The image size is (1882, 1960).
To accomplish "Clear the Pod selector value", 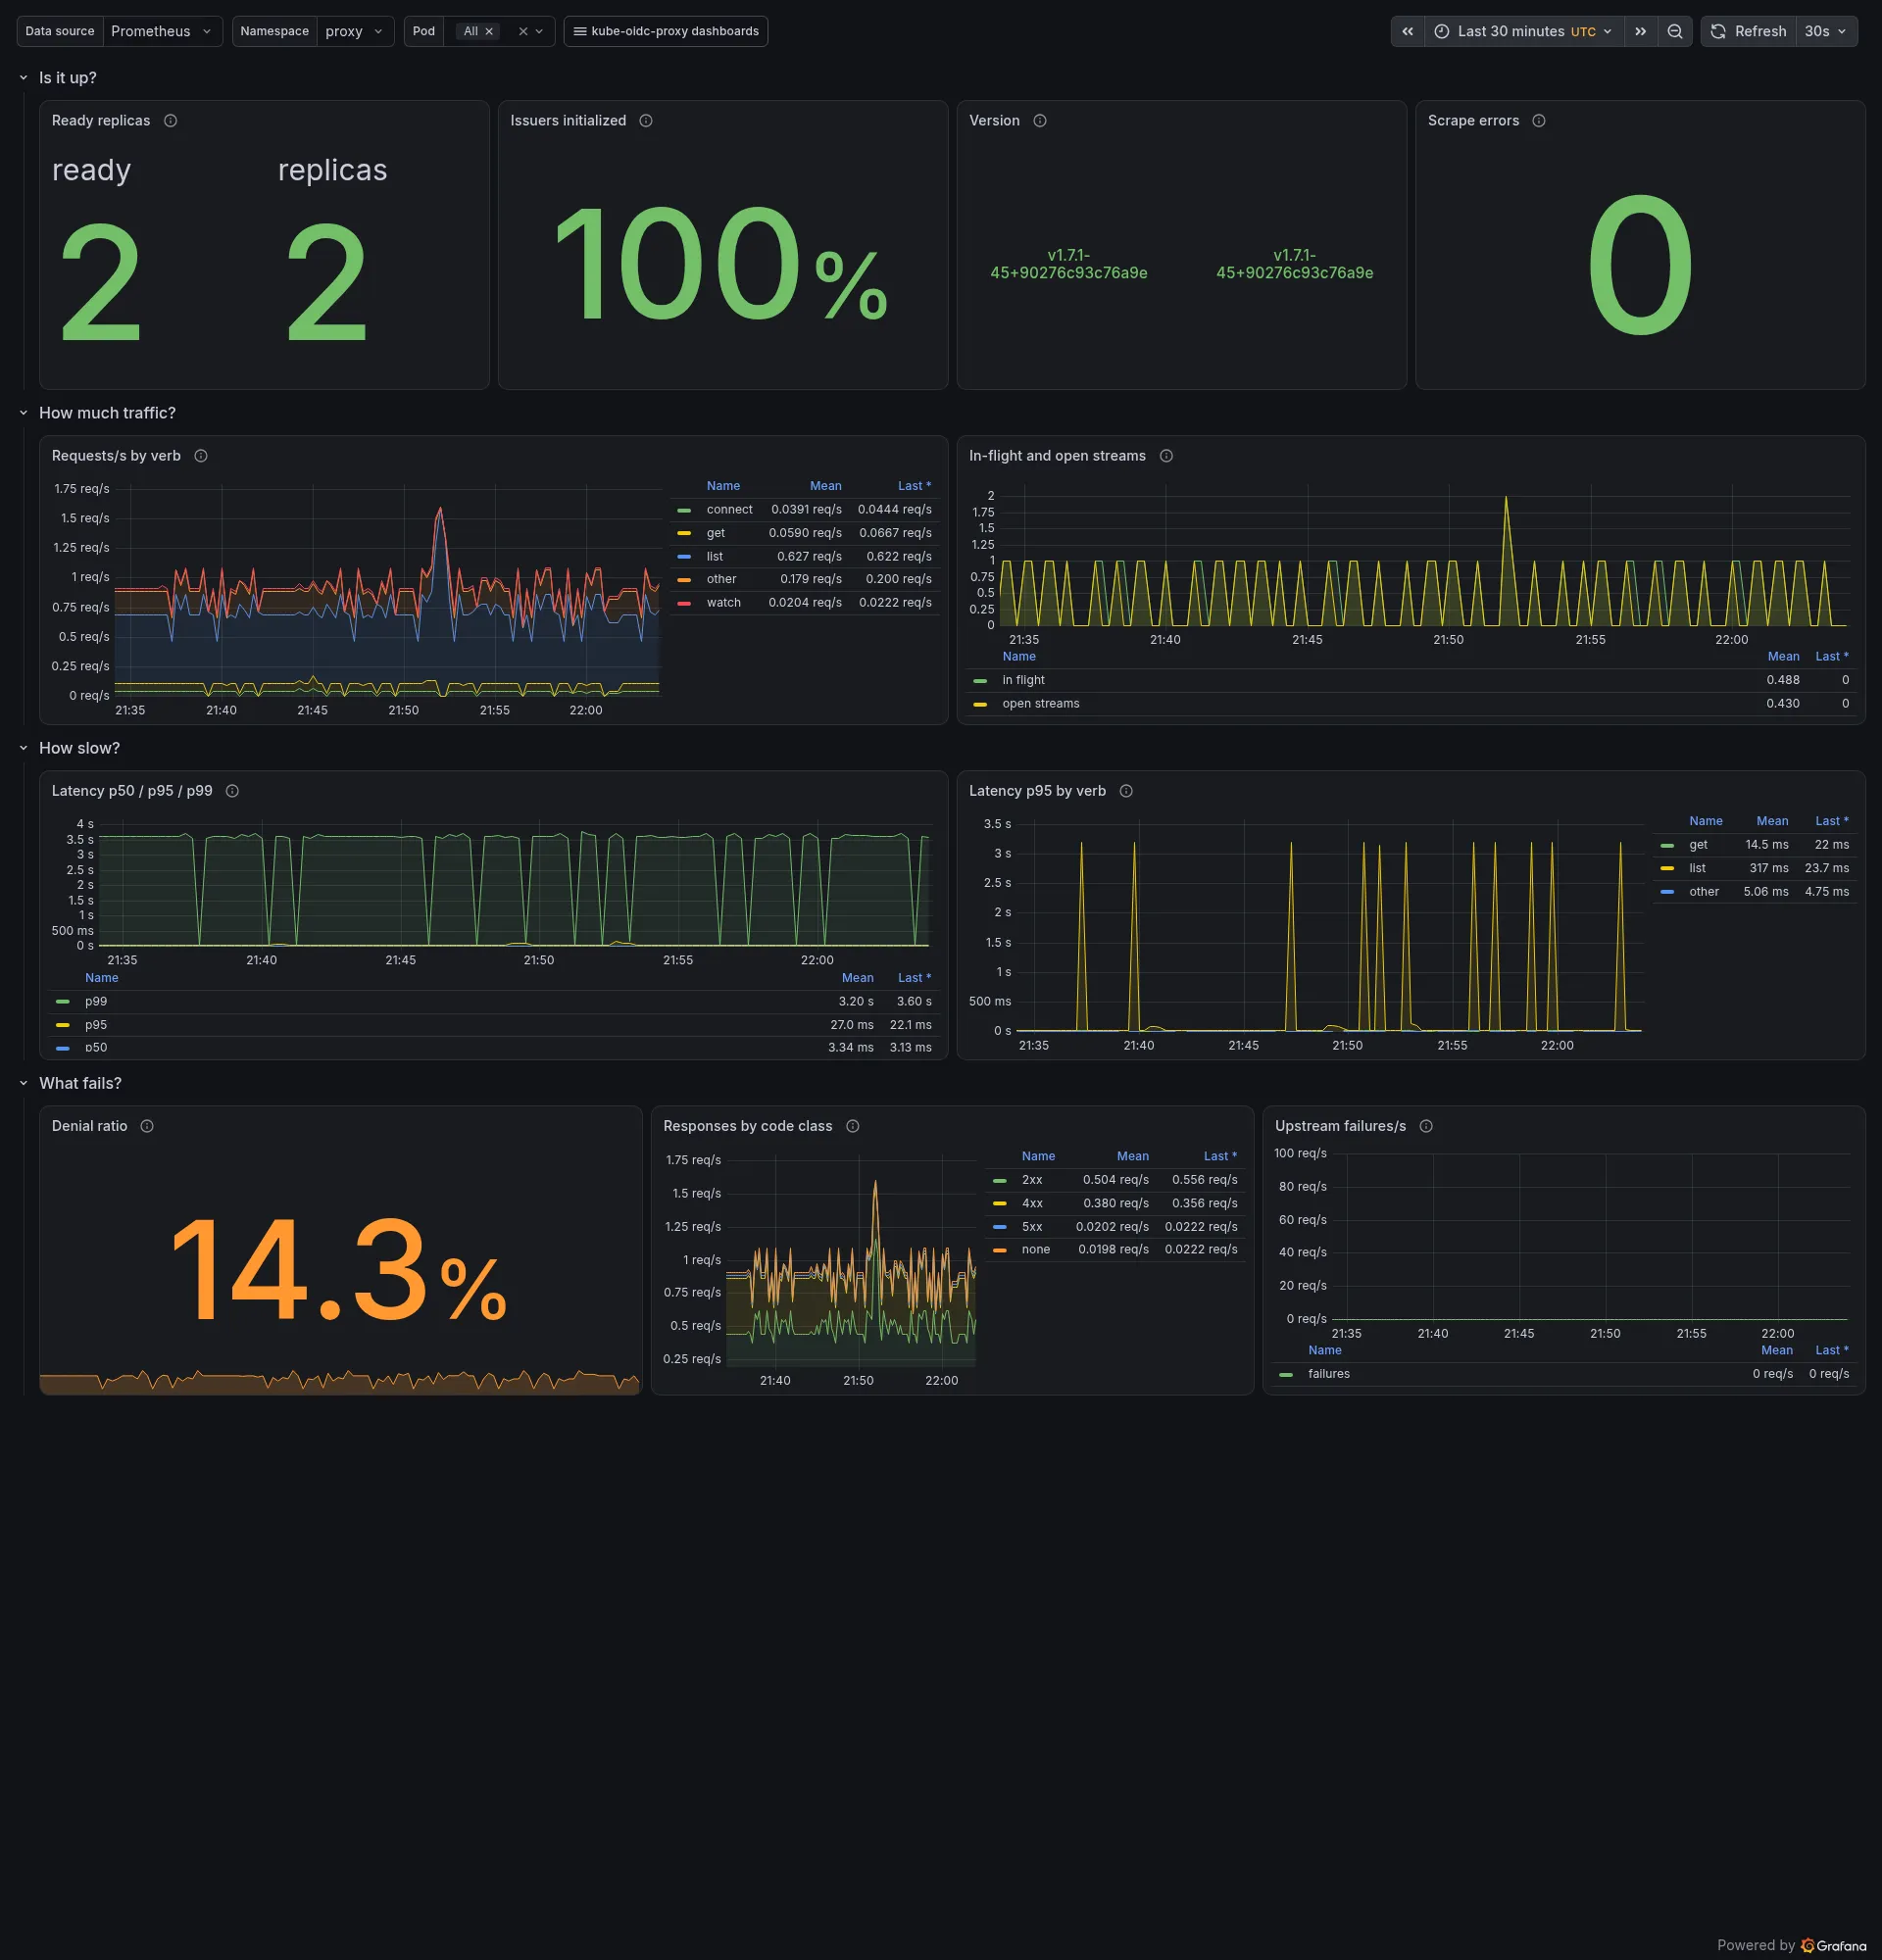I will [523, 32].
